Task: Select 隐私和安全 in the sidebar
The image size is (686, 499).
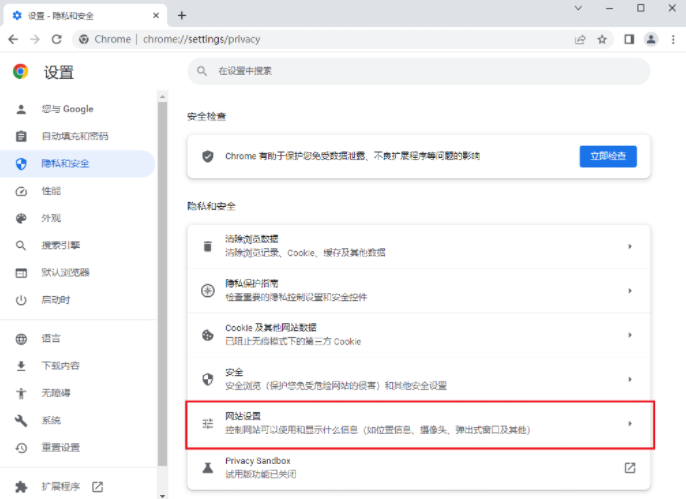Action: 78,164
